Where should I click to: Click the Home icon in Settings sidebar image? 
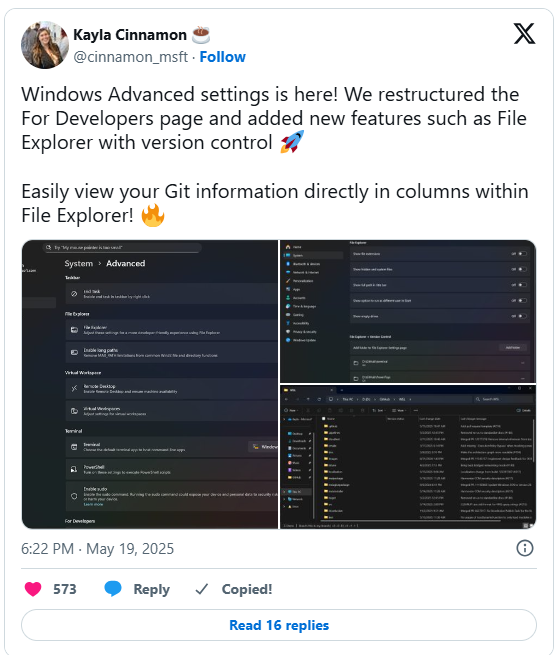[288, 247]
